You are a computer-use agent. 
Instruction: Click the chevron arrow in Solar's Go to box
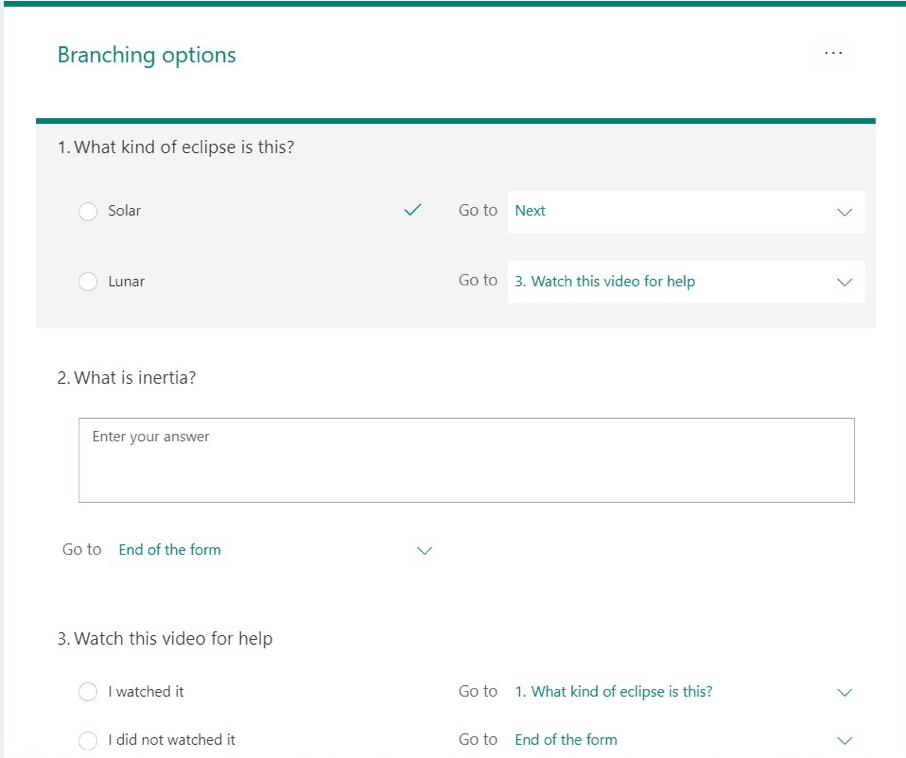coord(844,212)
